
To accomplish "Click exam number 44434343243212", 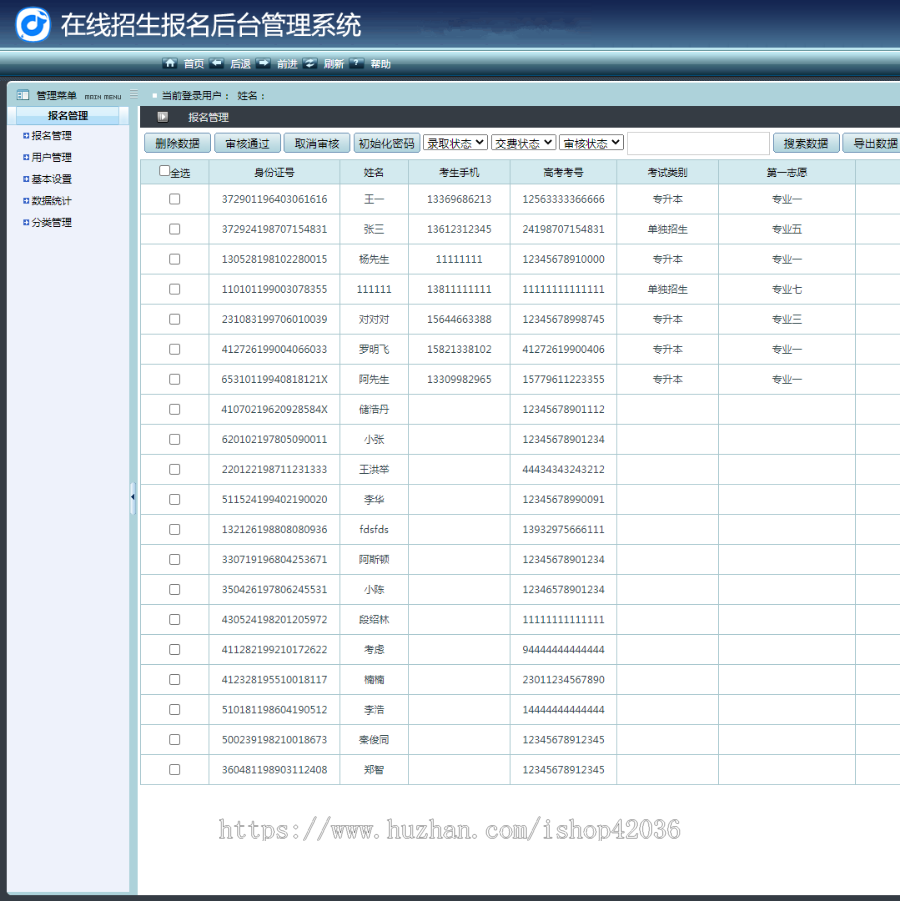I will [x=563, y=469].
